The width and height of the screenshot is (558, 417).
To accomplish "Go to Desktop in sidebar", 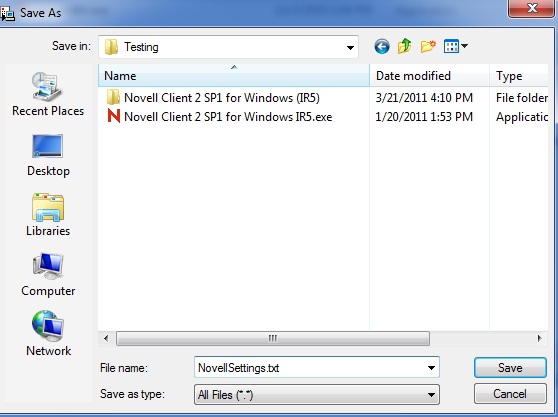I will click(48, 155).
